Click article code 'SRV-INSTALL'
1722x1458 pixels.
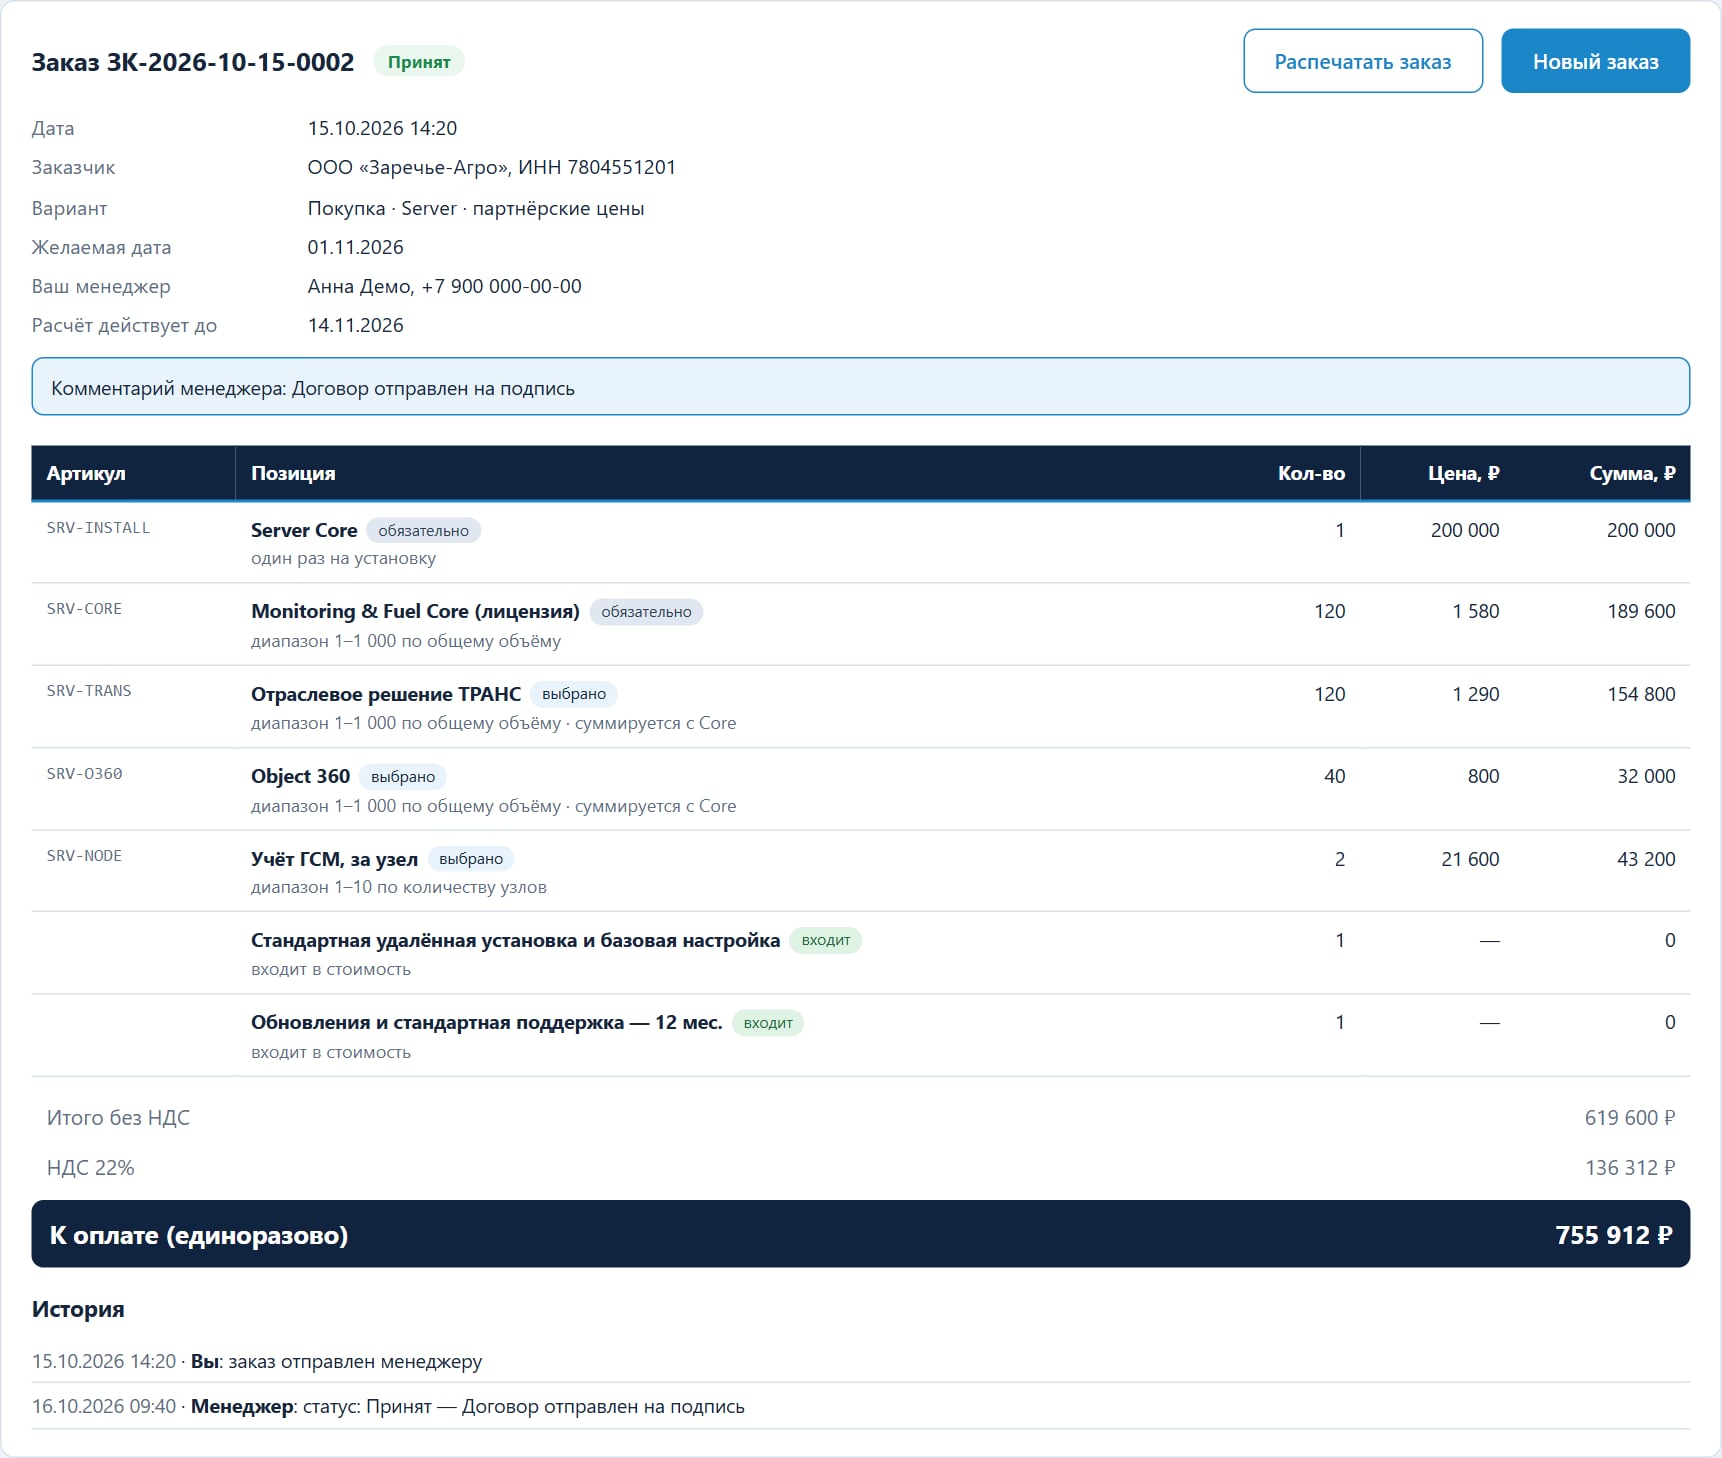[x=98, y=528]
